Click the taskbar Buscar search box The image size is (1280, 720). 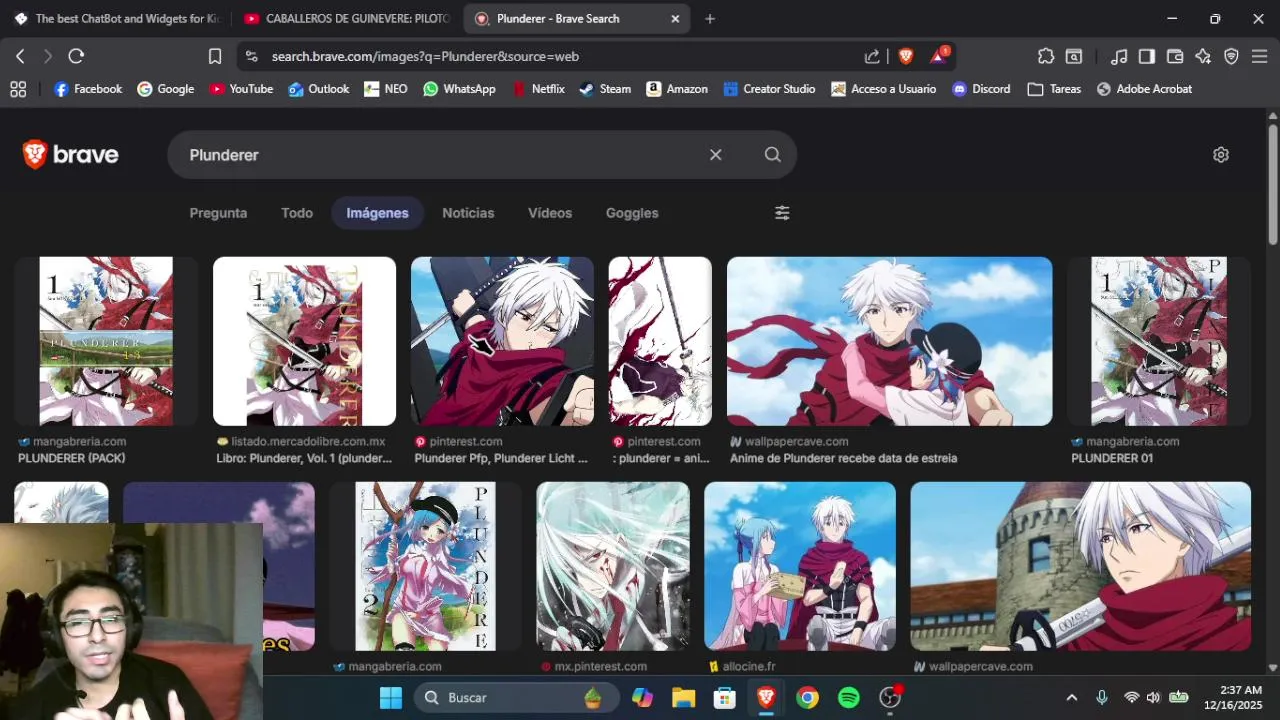point(516,698)
